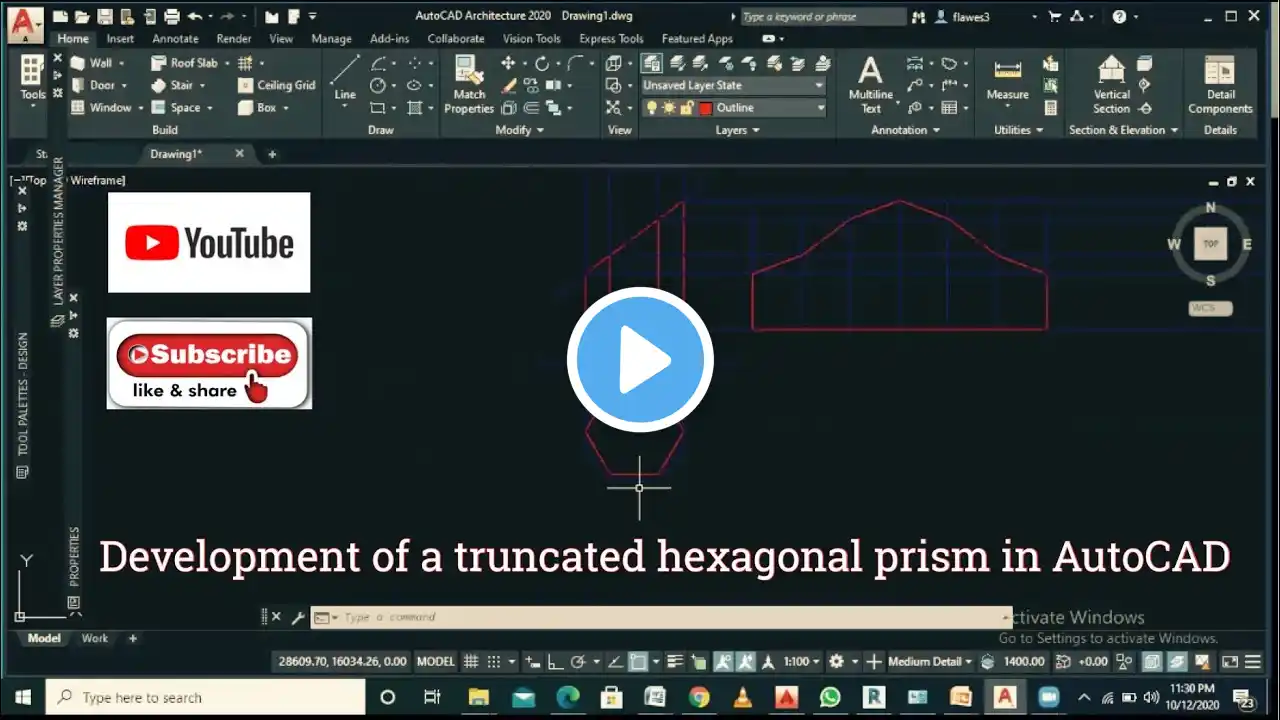Expand the Utilities panel
The height and width of the screenshot is (720, 1280).
[x=1019, y=130]
